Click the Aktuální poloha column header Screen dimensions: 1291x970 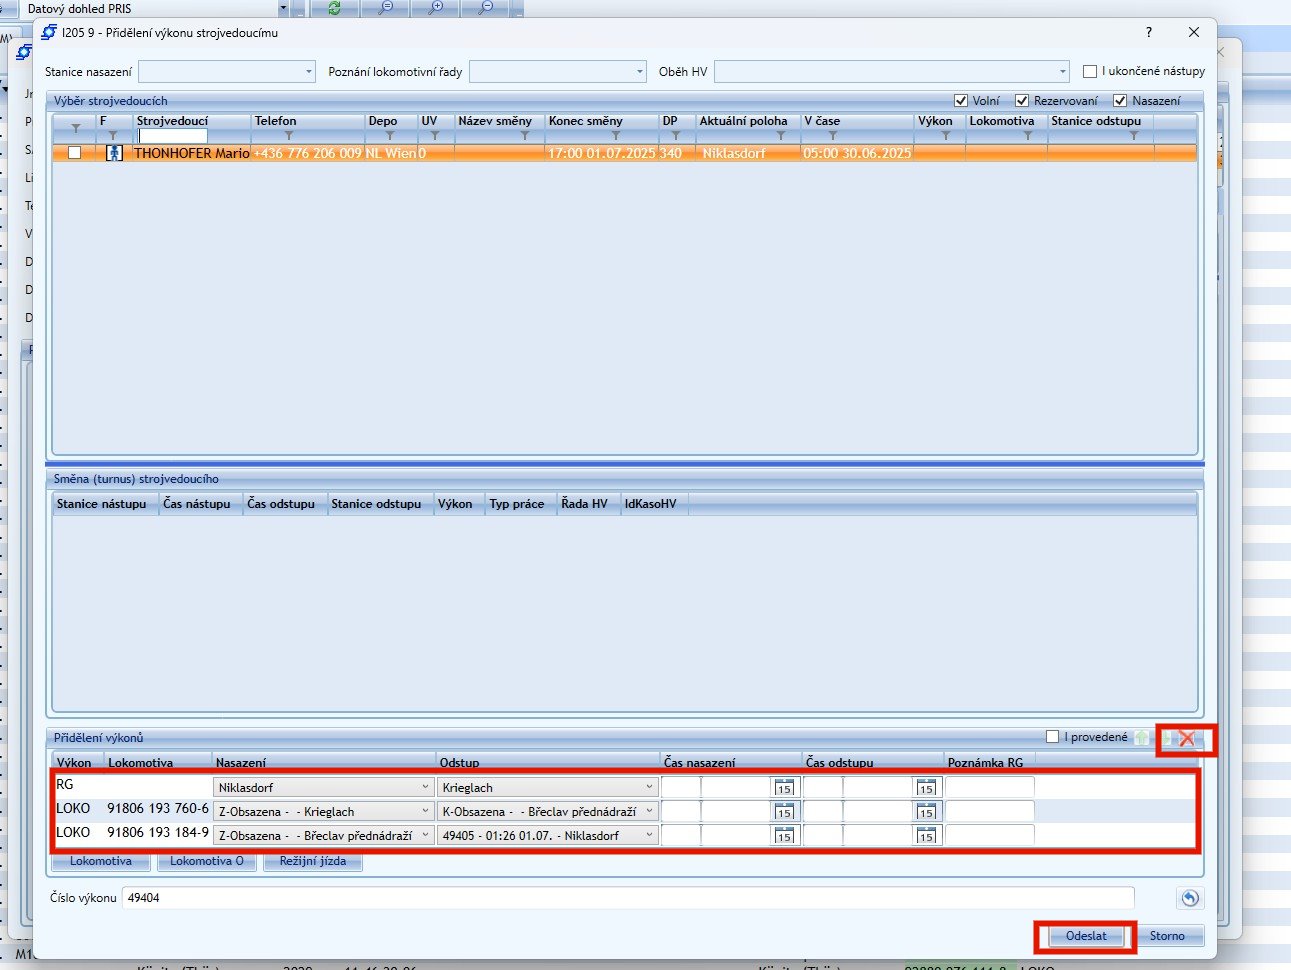pyautogui.click(x=743, y=121)
